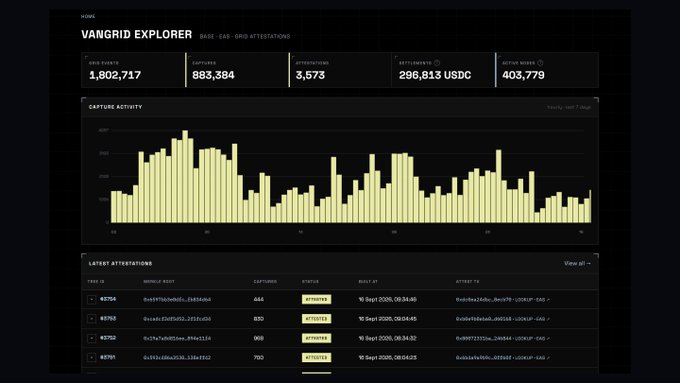Open tree ID #3753
The height and width of the screenshot is (383, 680).
point(108,318)
